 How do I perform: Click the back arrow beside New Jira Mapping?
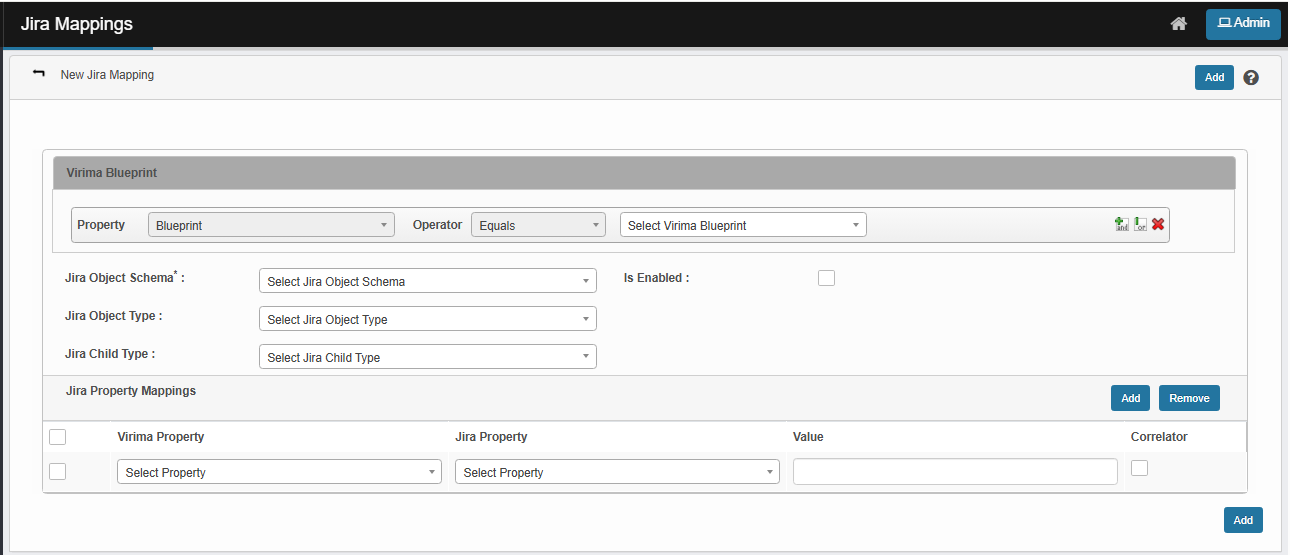click(39, 74)
